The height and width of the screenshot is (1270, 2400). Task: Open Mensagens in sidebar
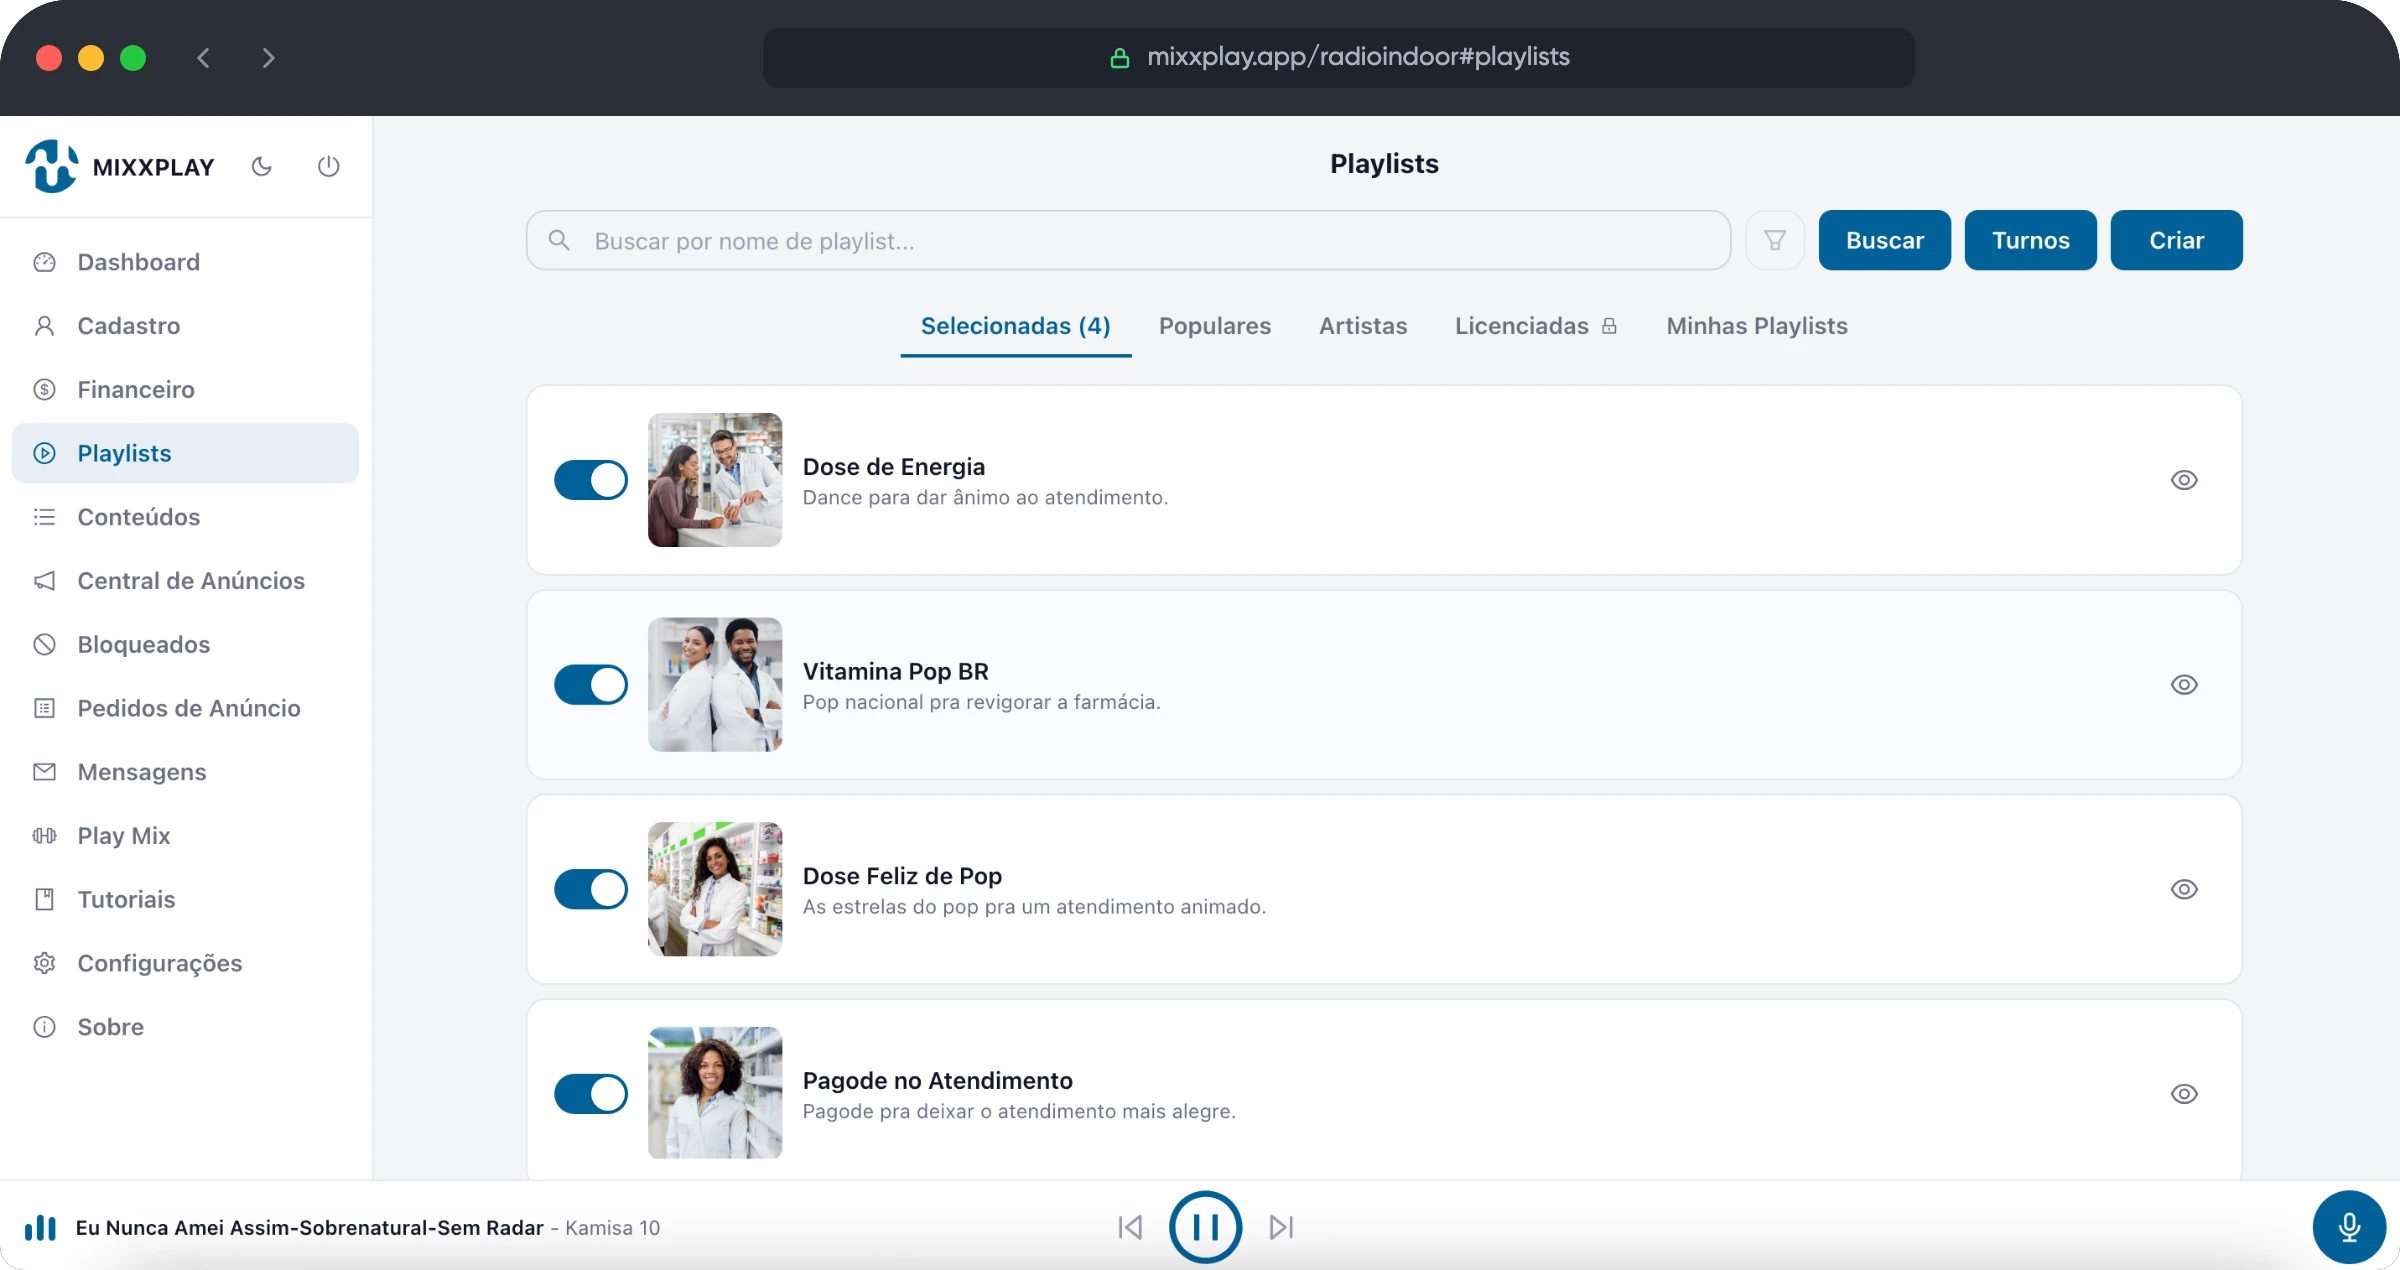[185, 772]
